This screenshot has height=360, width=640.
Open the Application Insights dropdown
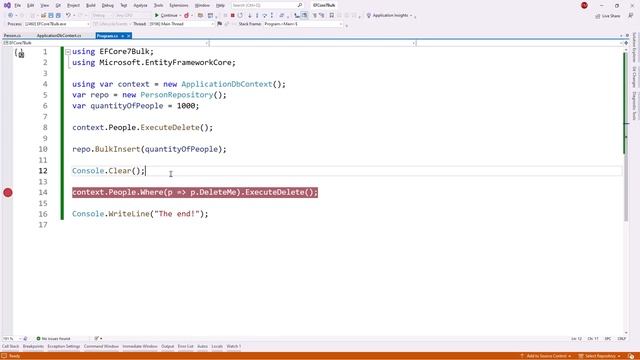(x=390, y=16)
